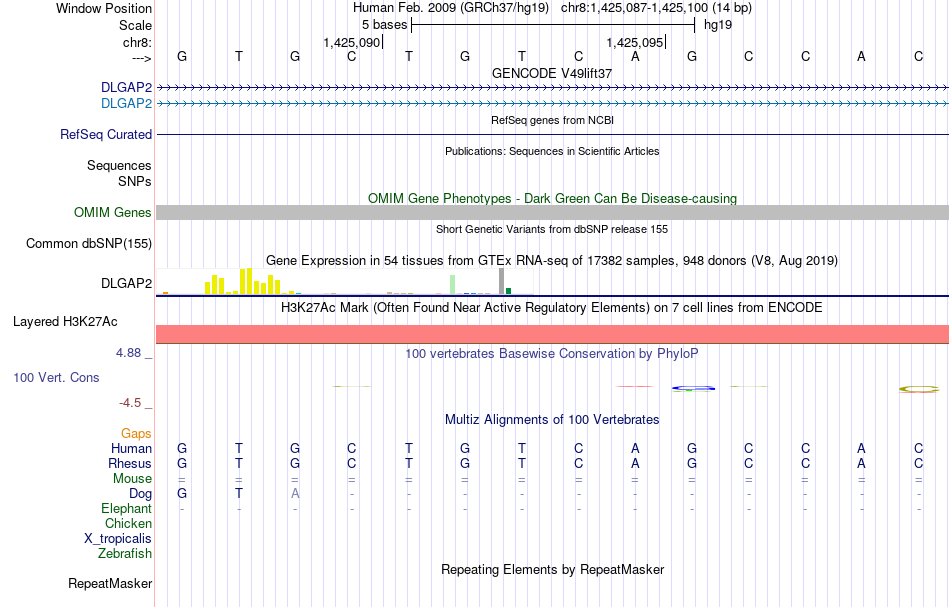This screenshot has height=607, width=950.
Task: Click the Scale track label
Action: [135, 25]
